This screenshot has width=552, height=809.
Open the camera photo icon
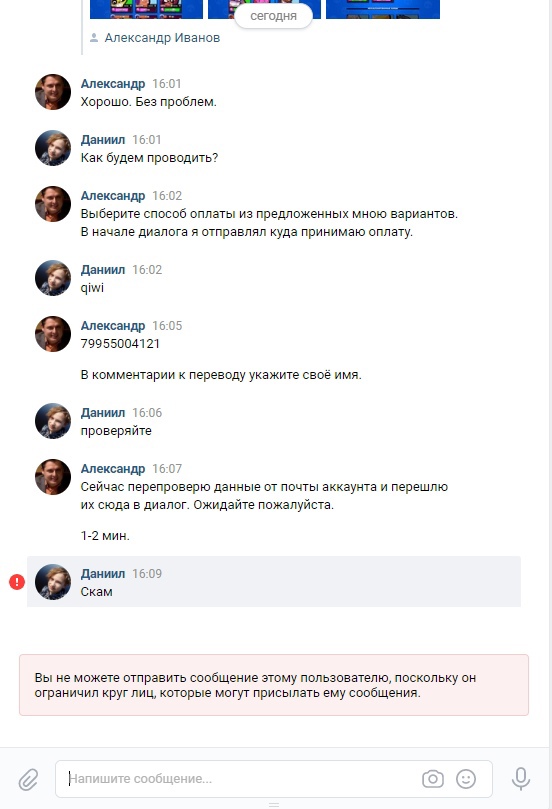(433, 779)
